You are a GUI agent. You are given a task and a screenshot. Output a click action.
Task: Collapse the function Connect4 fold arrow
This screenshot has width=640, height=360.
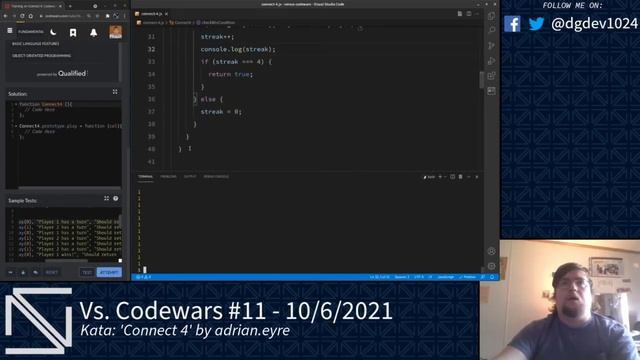pos(16,104)
